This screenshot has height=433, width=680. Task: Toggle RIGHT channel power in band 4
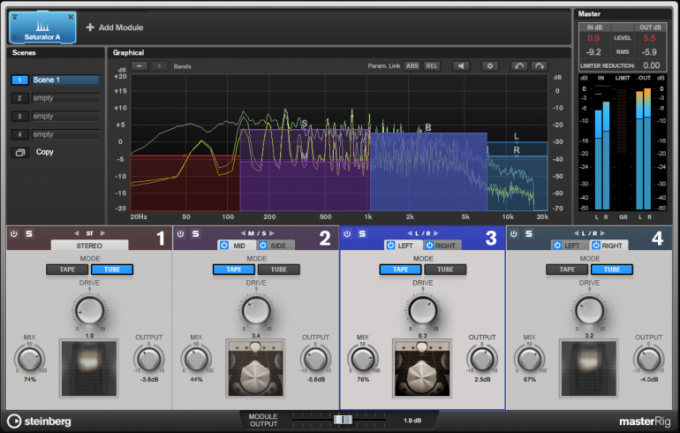[x=596, y=246]
